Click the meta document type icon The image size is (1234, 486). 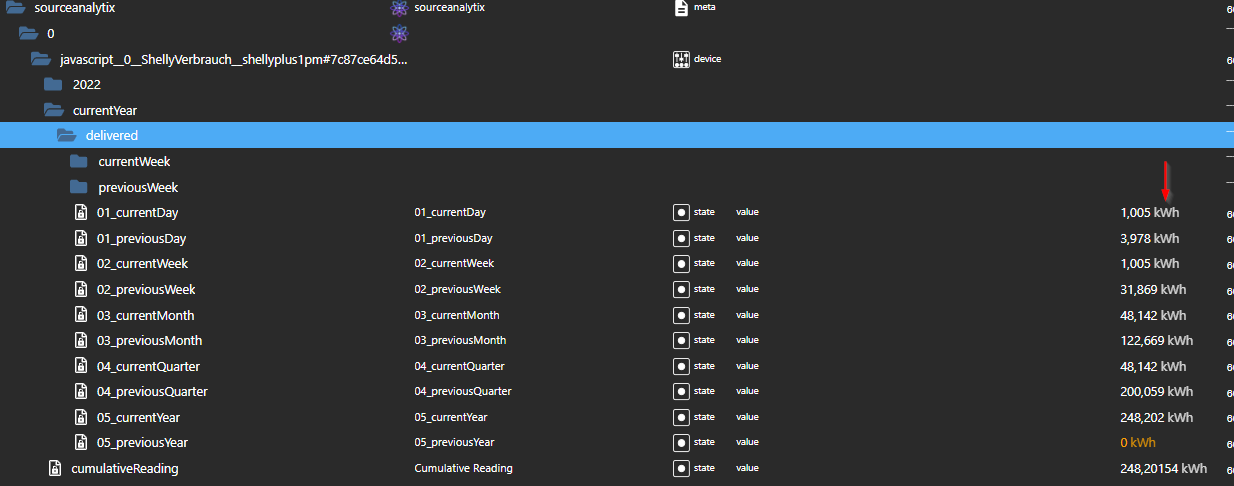681,8
